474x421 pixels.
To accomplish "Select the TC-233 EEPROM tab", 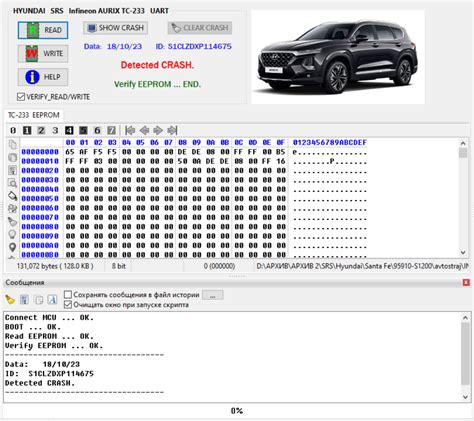I will (x=33, y=115).
